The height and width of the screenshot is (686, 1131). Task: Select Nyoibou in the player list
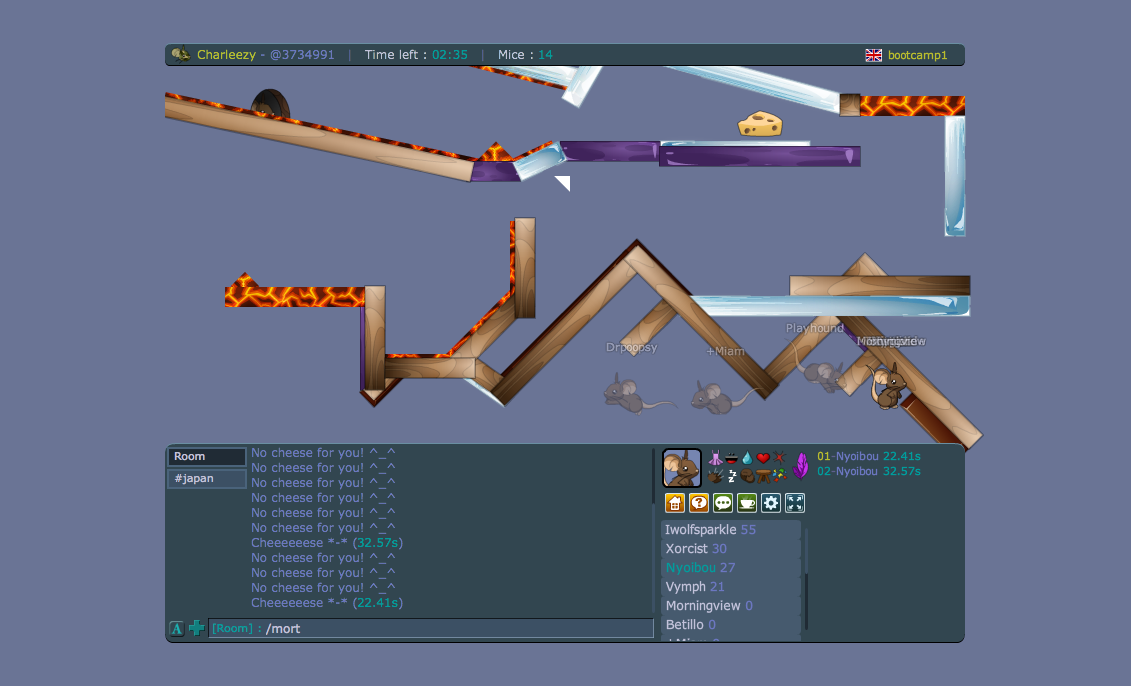click(x=731, y=568)
